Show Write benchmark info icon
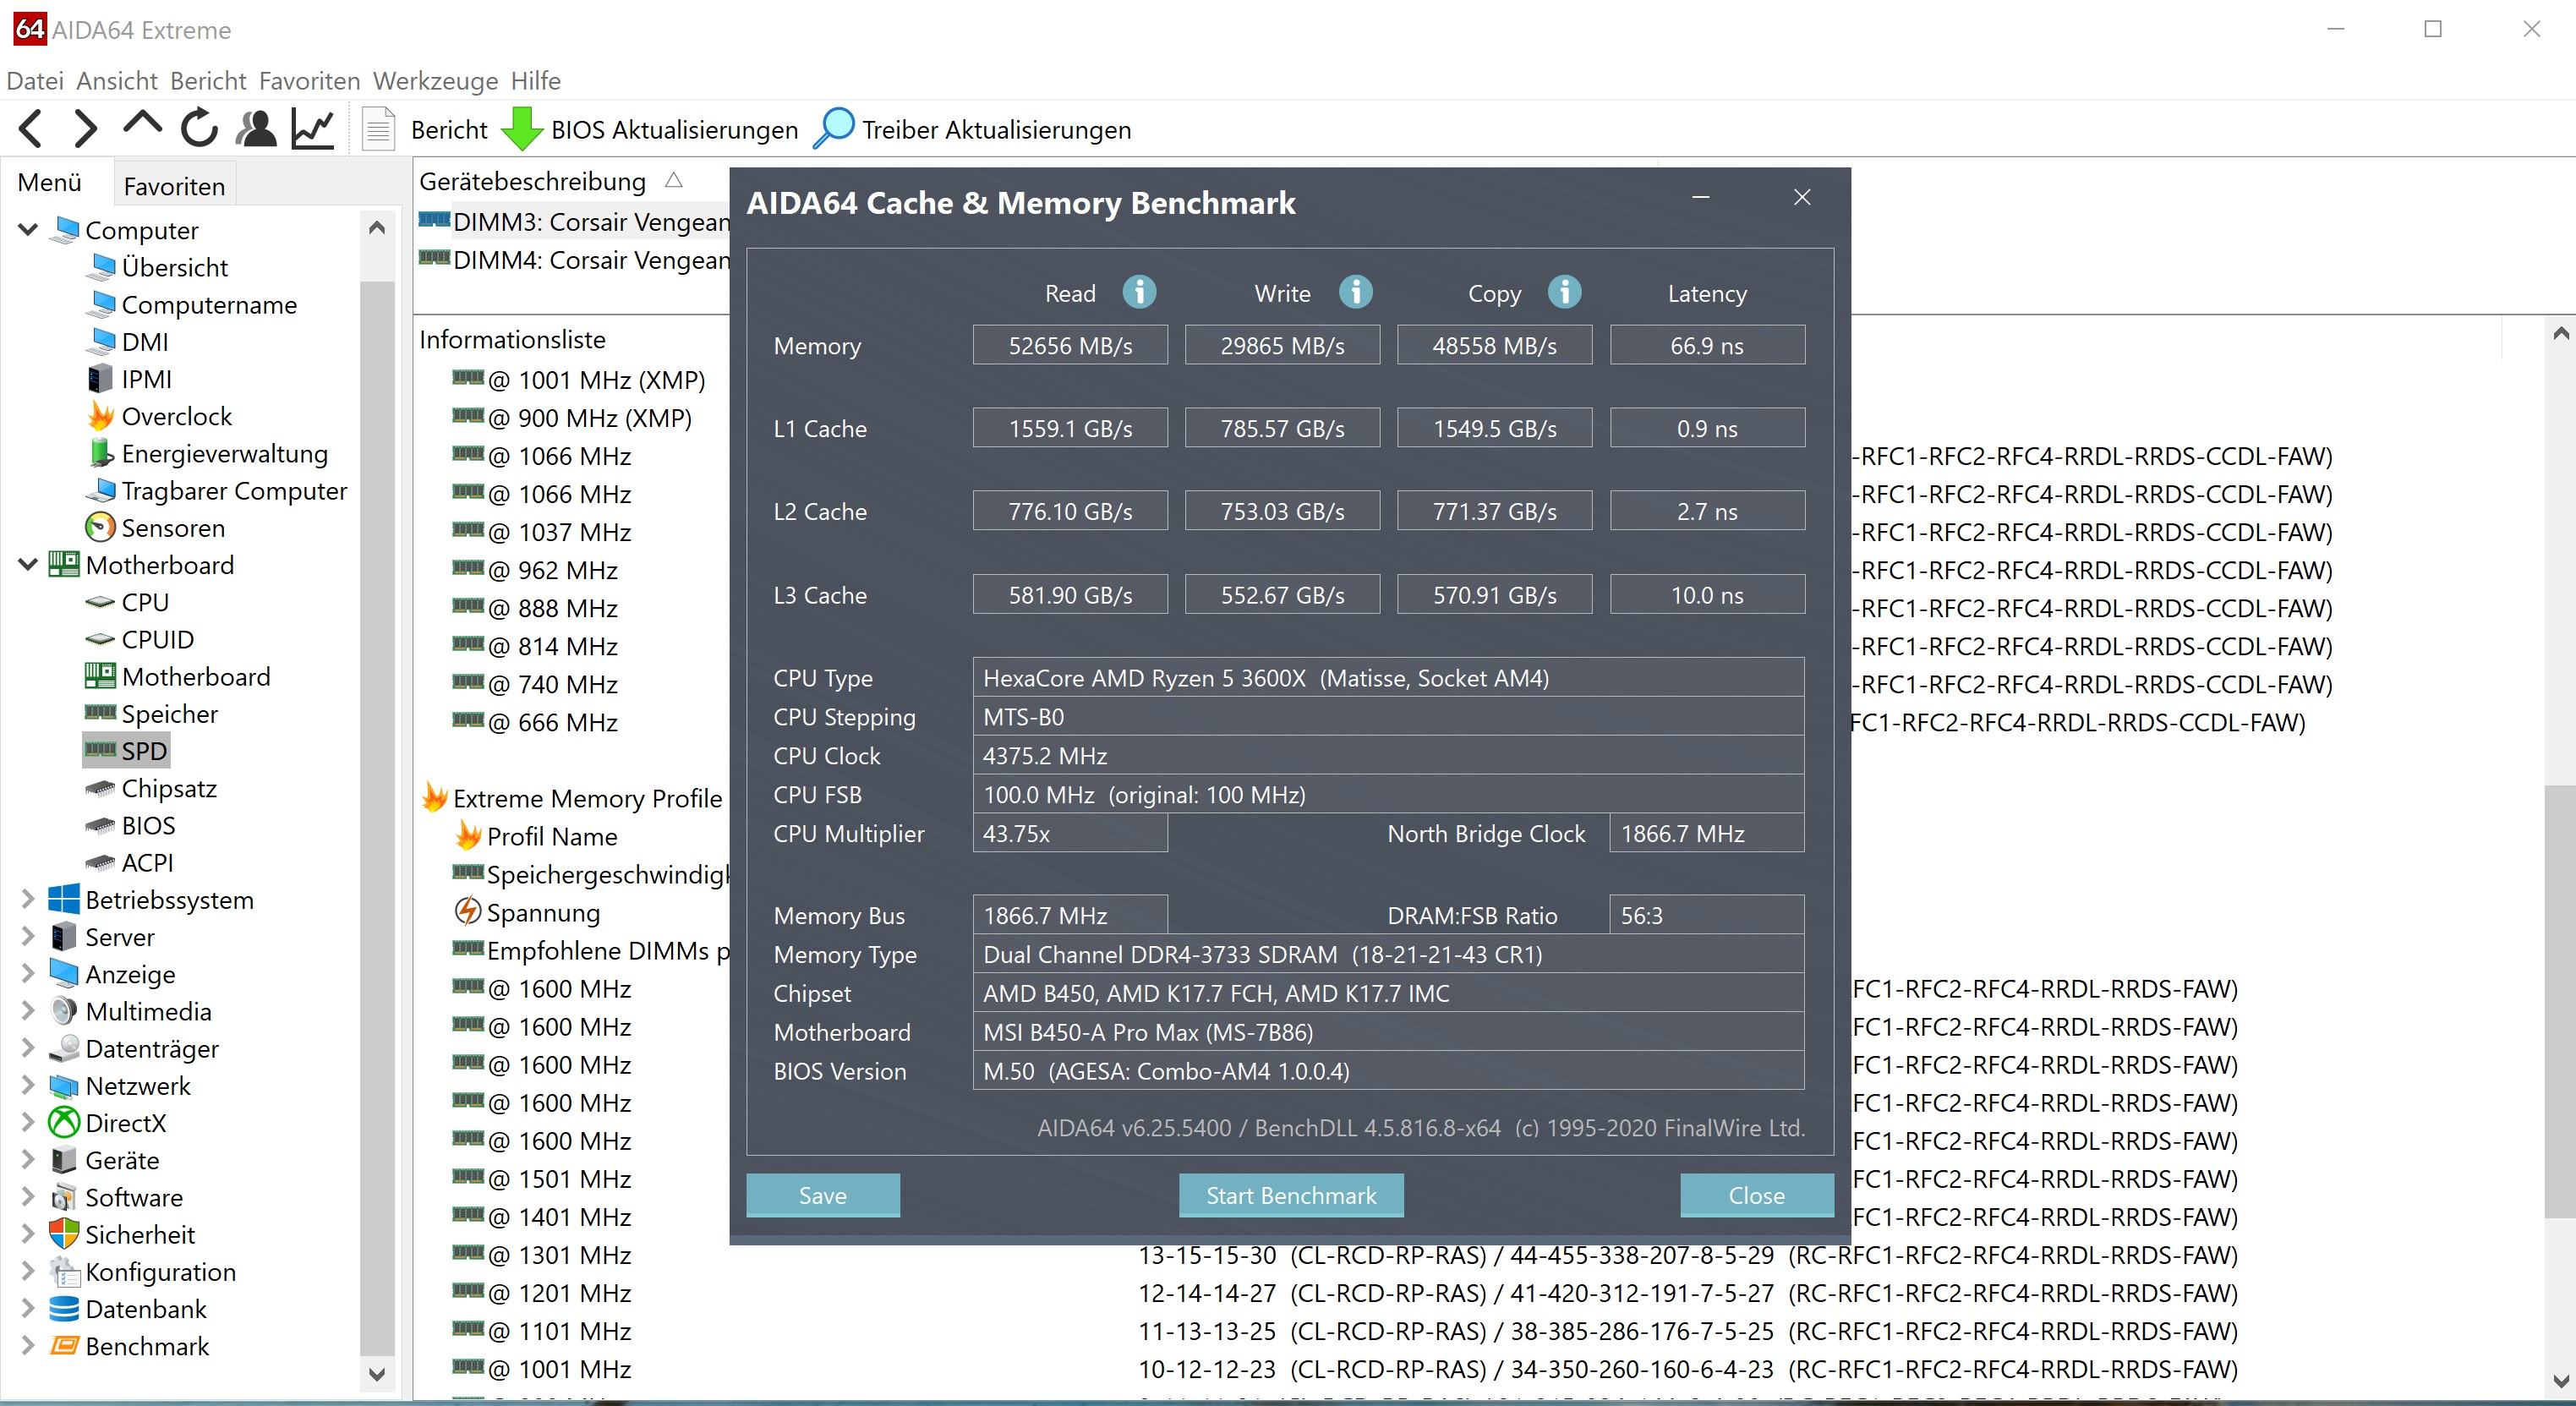 tap(1355, 292)
